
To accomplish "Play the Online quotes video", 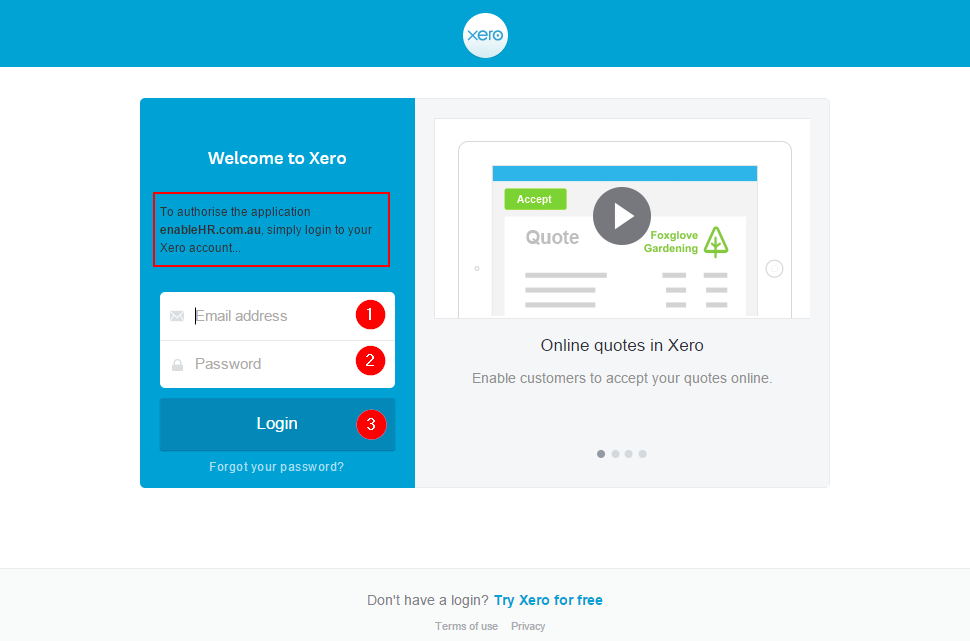I will point(622,216).
